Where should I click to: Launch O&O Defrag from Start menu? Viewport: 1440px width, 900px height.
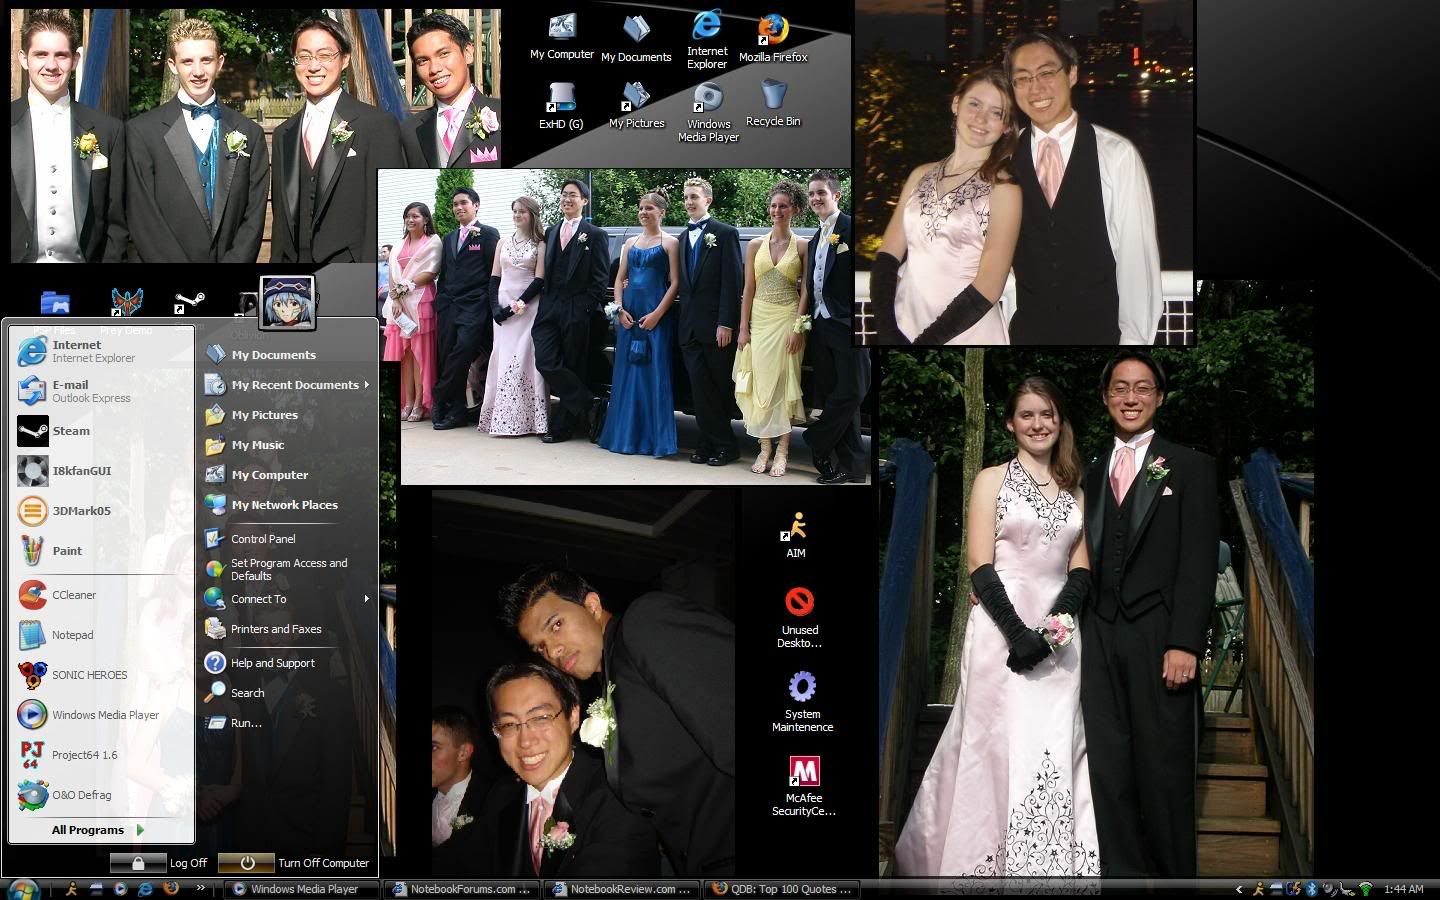tap(100, 795)
